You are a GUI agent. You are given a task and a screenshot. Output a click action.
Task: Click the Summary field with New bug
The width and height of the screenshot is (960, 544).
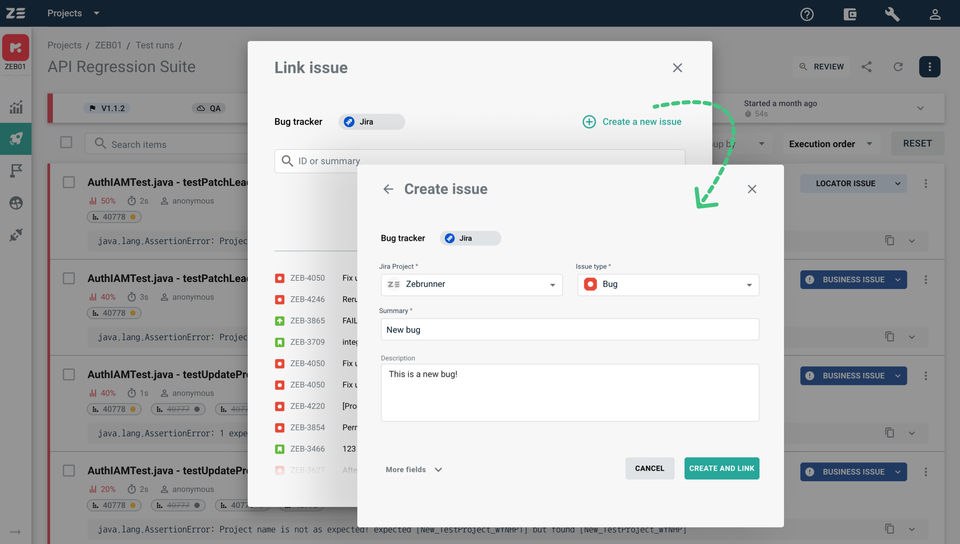click(569, 329)
